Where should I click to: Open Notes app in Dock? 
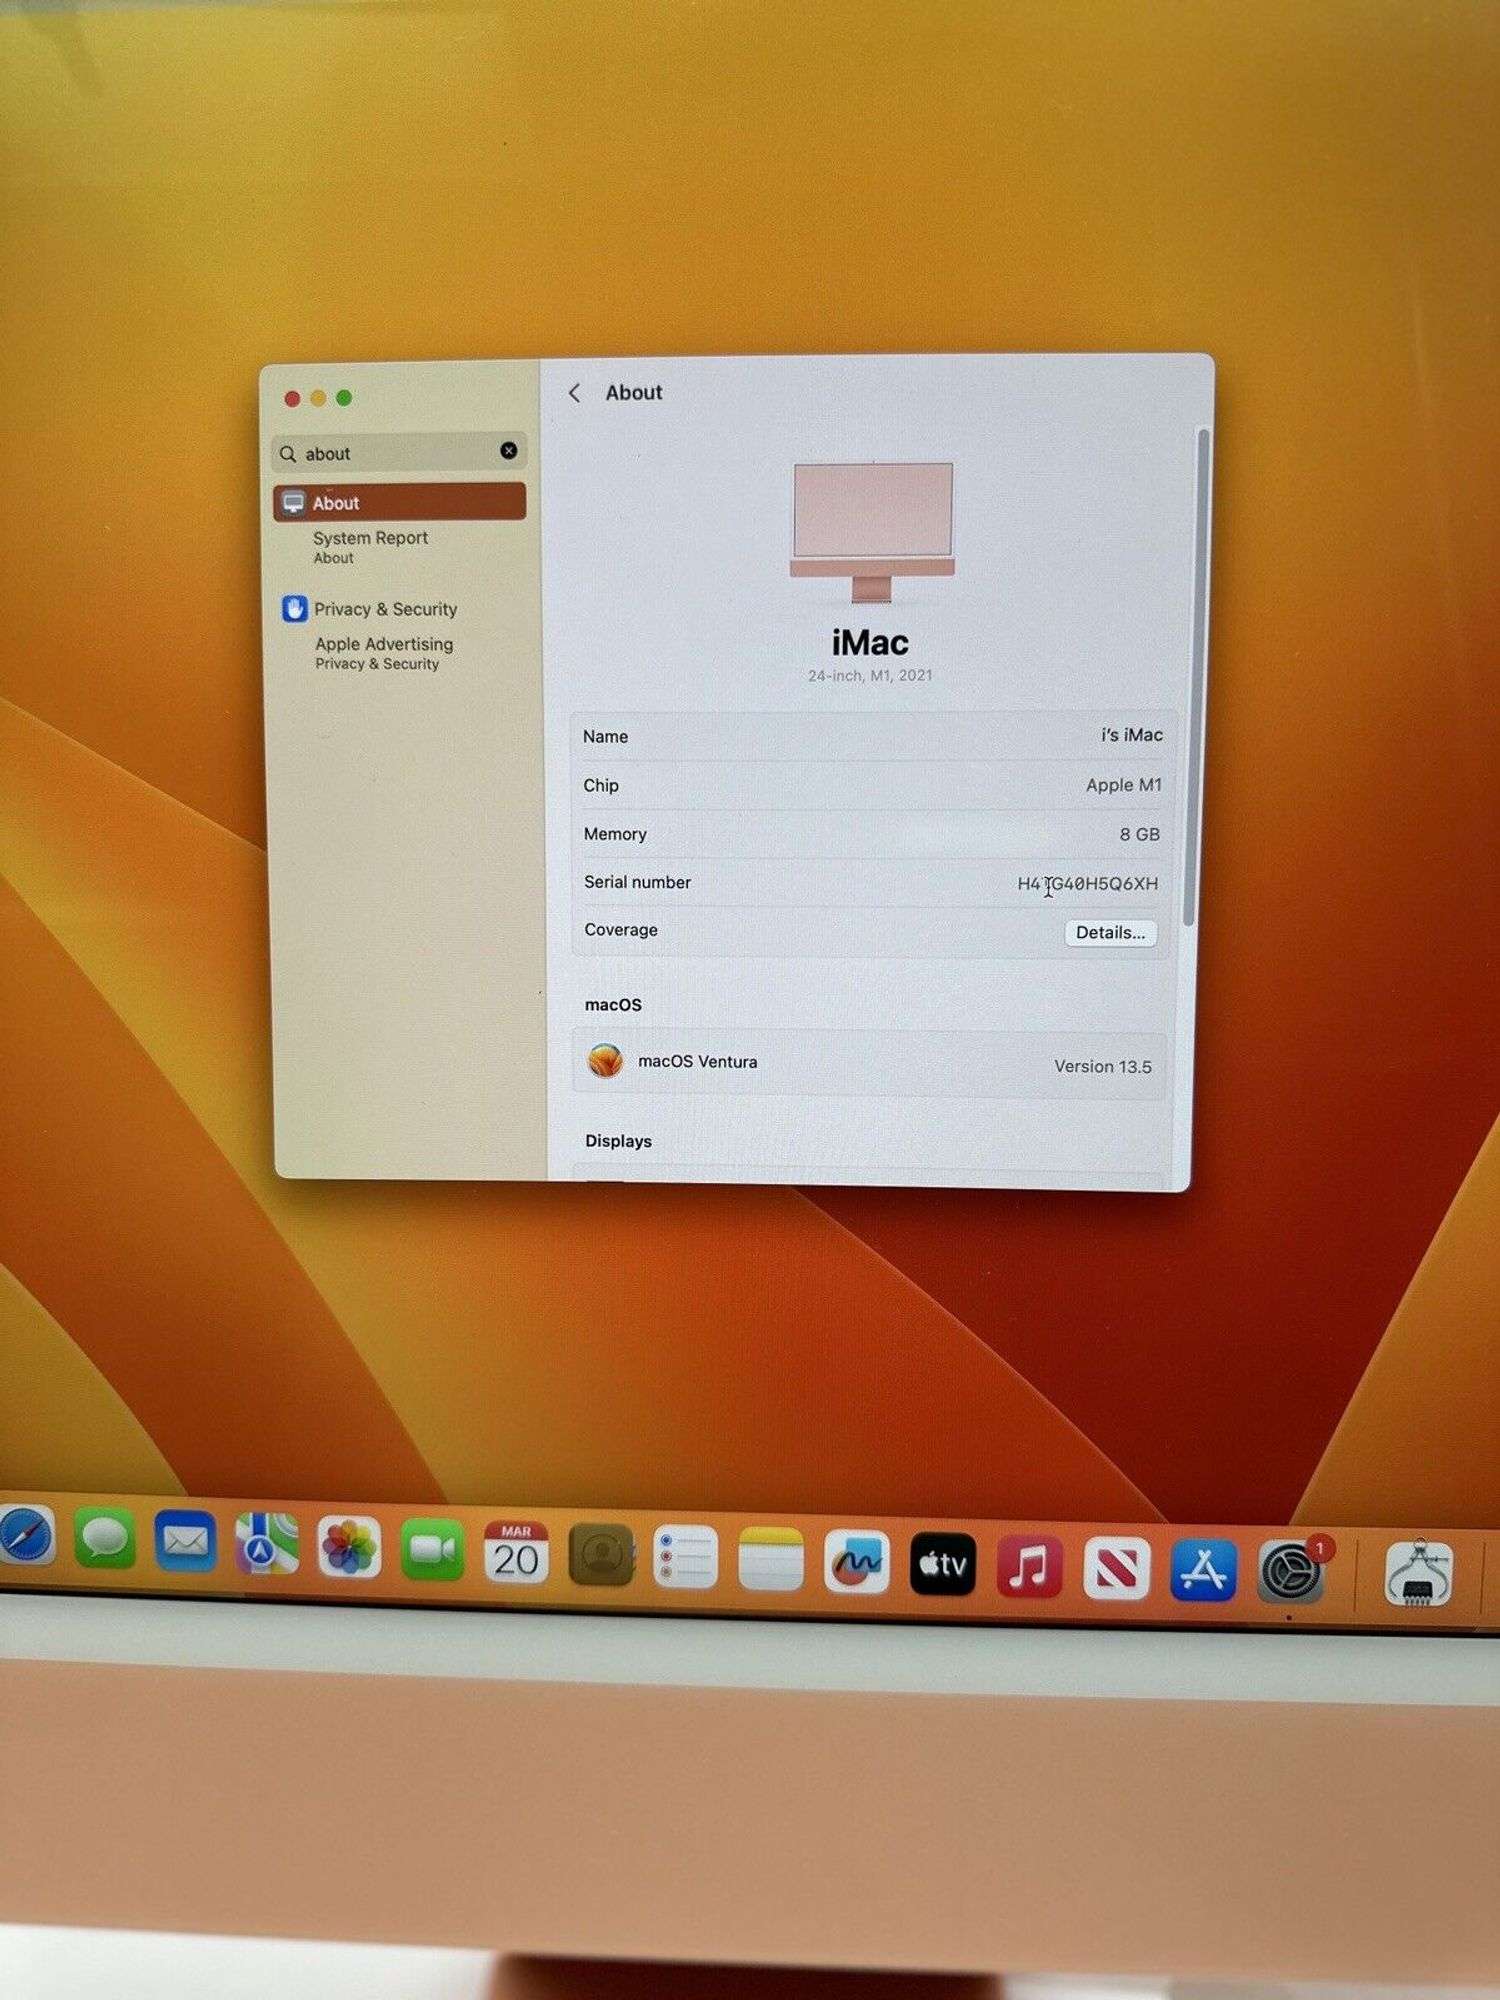tap(771, 1560)
